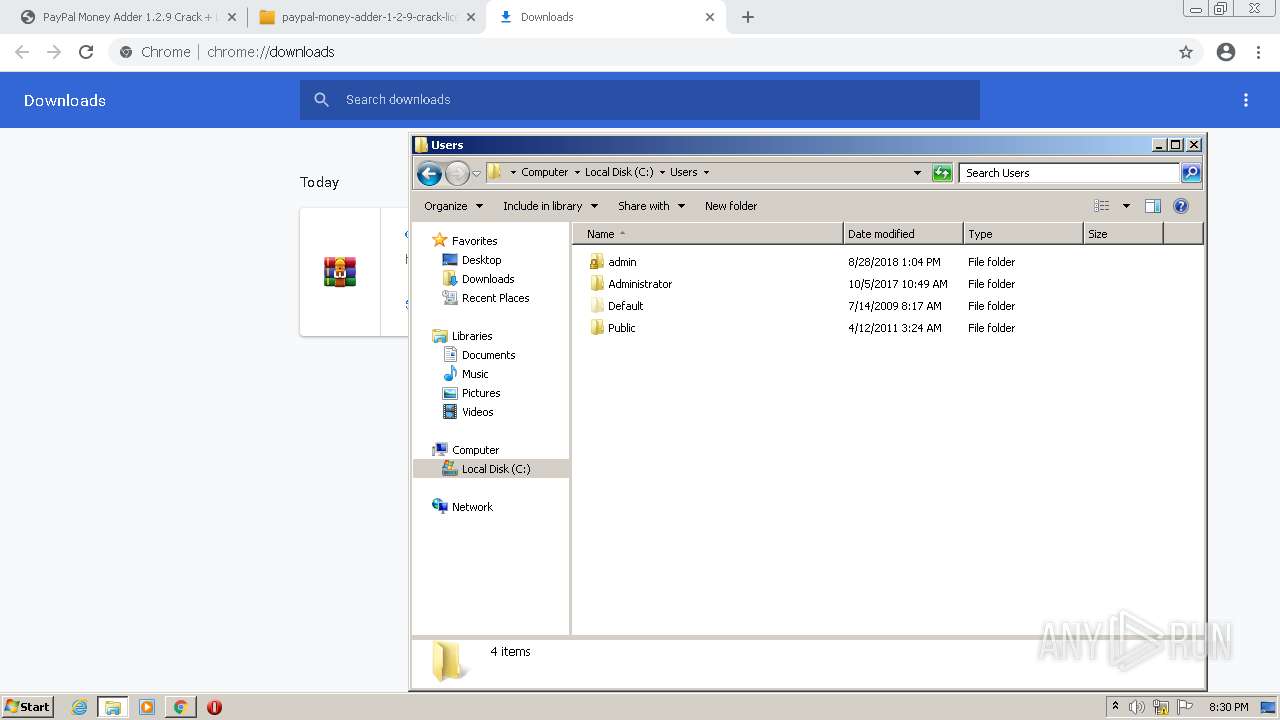
Task: Toggle the preview pane icon
Action: (1153, 206)
